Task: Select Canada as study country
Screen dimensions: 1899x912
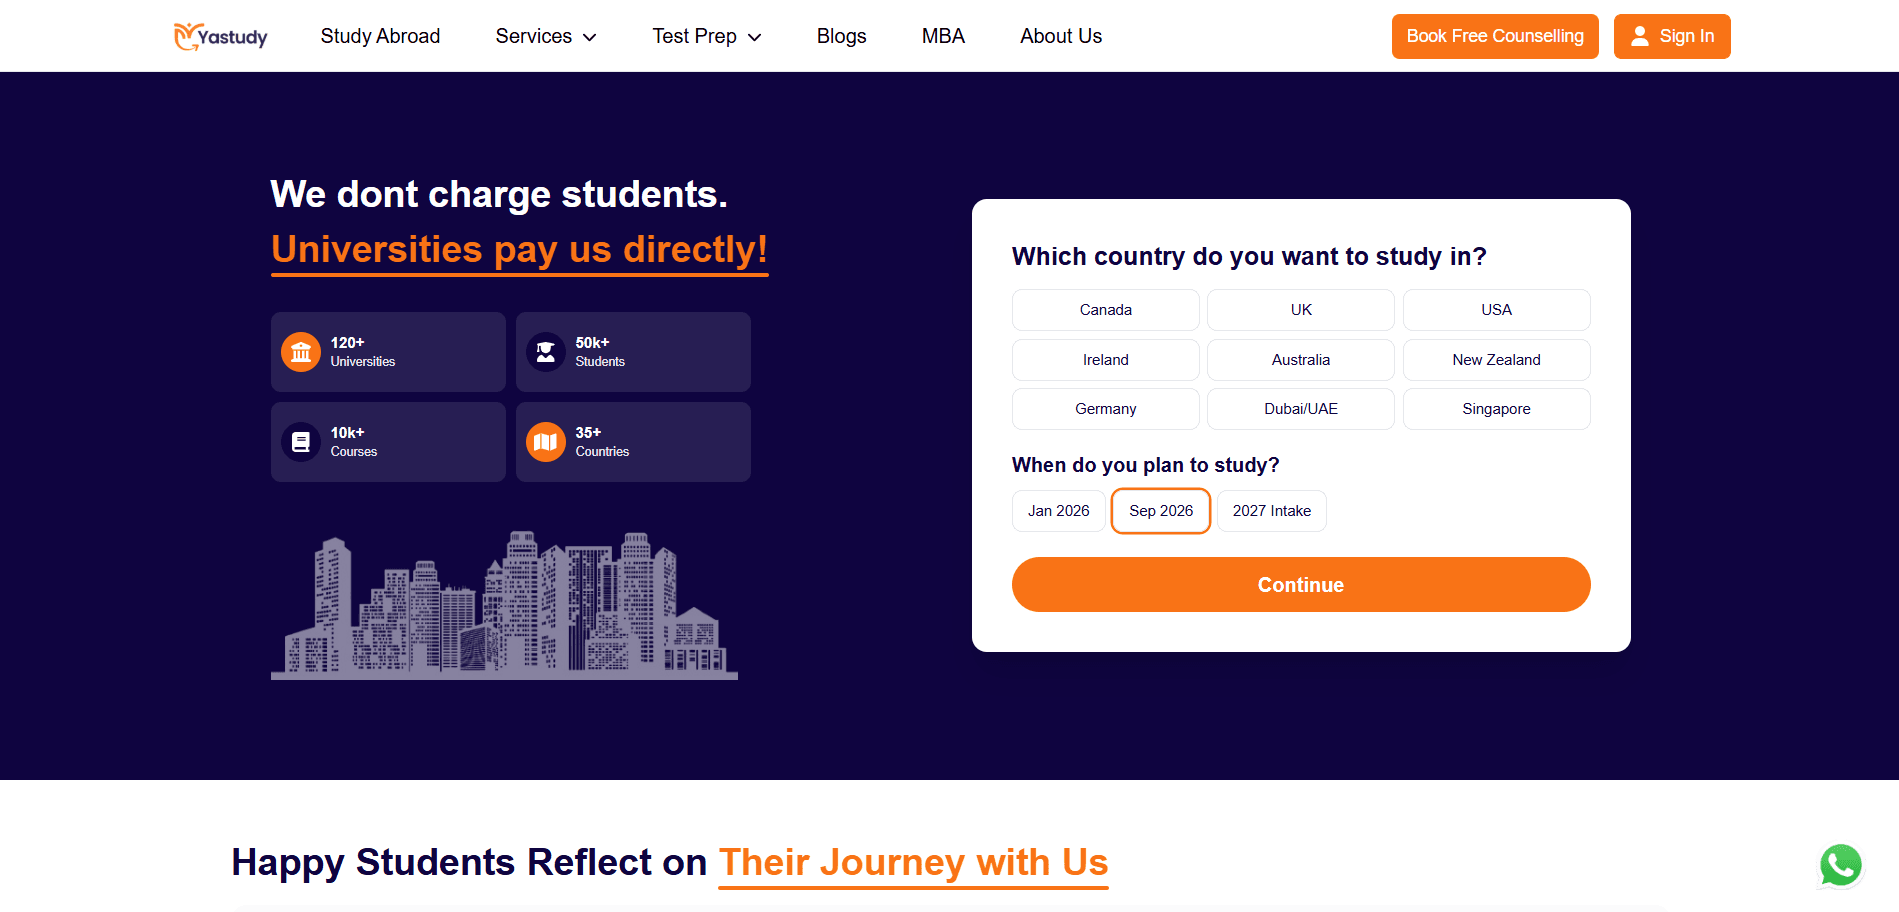Action: click(x=1105, y=310)
